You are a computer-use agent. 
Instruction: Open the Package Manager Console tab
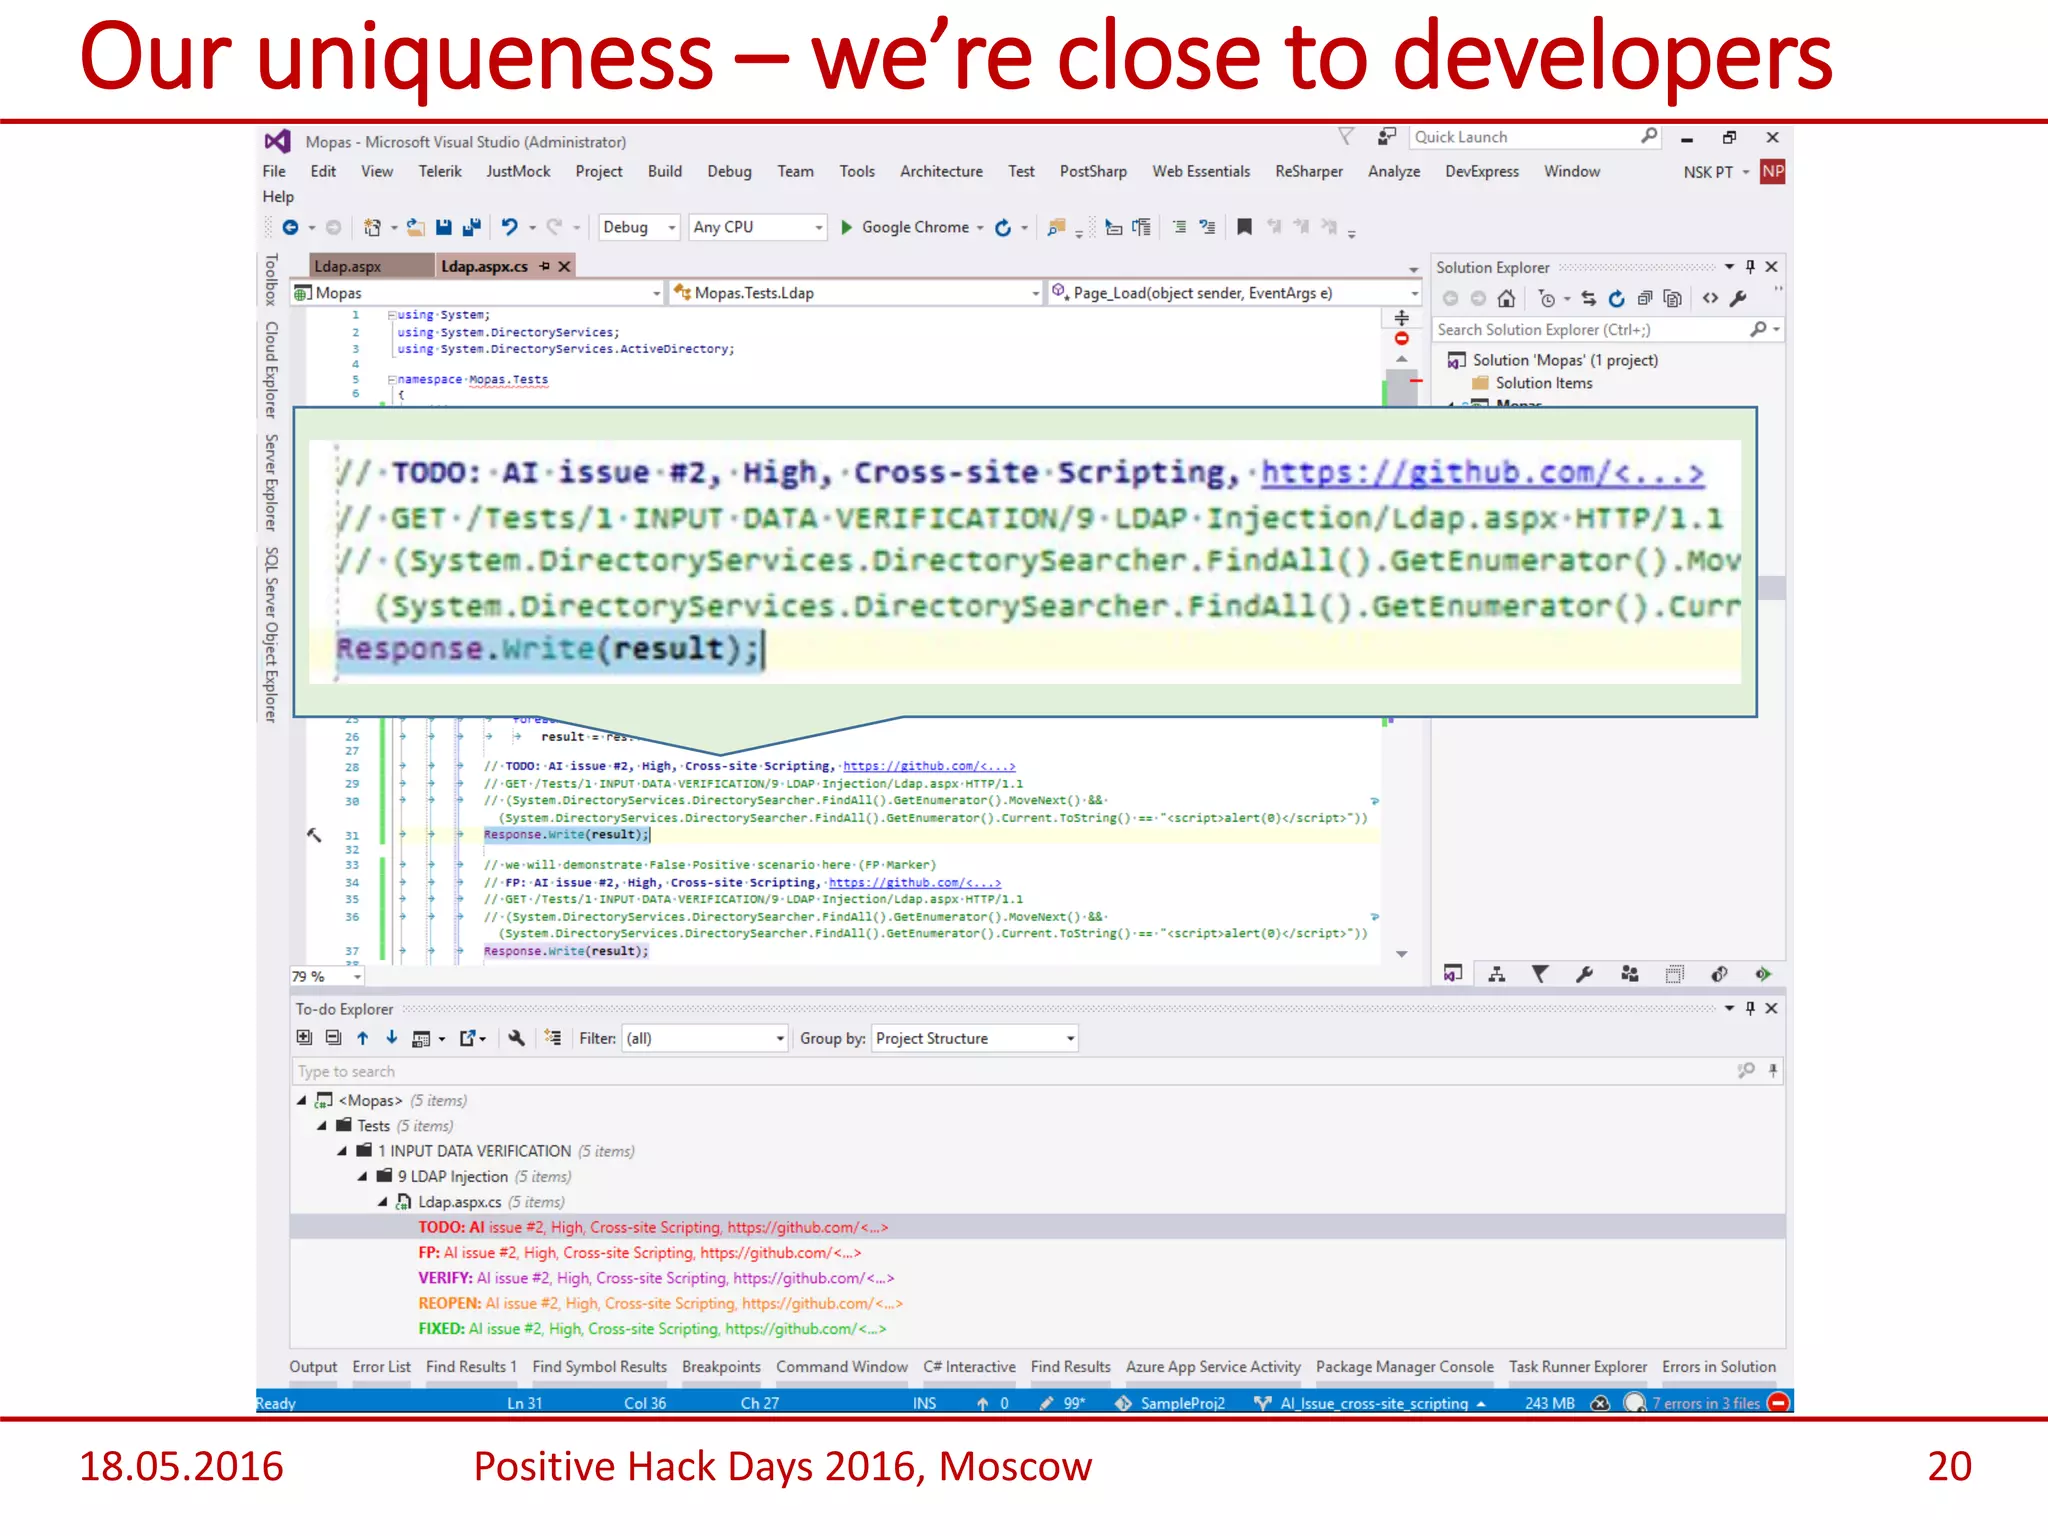click(x=1404, y=1367)
